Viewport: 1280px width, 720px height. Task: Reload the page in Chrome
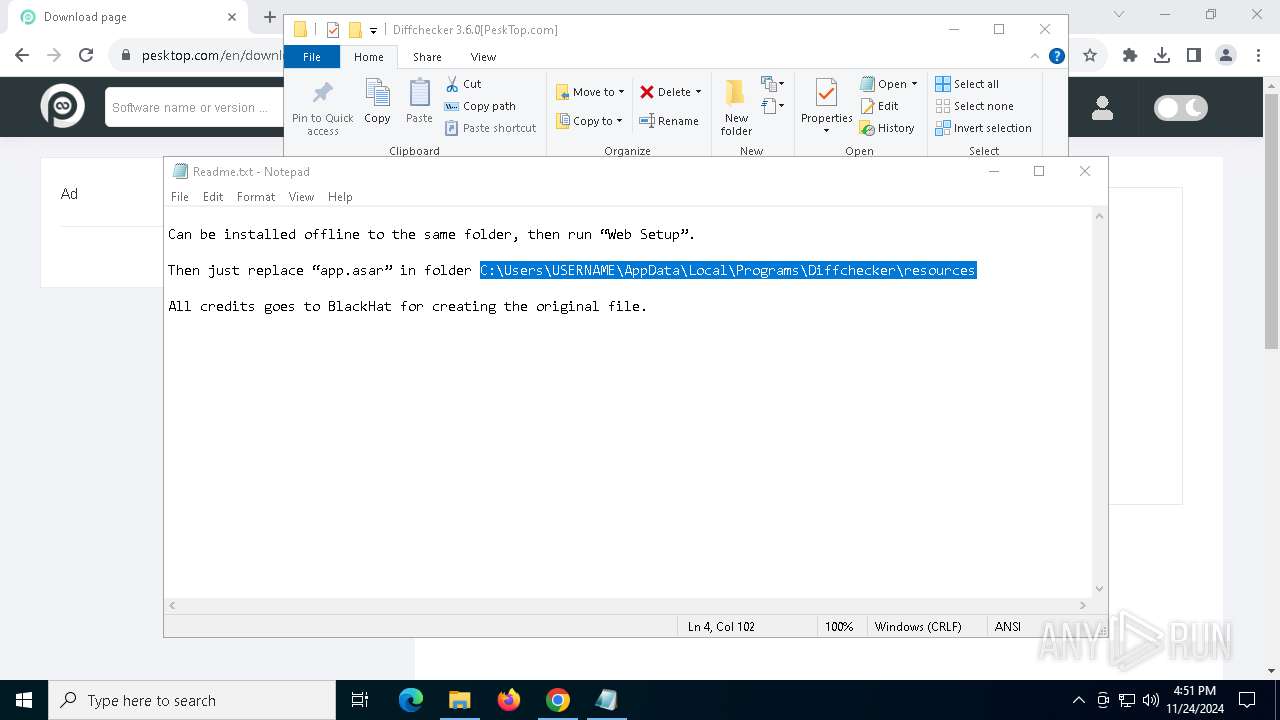[x=86, y=55]
